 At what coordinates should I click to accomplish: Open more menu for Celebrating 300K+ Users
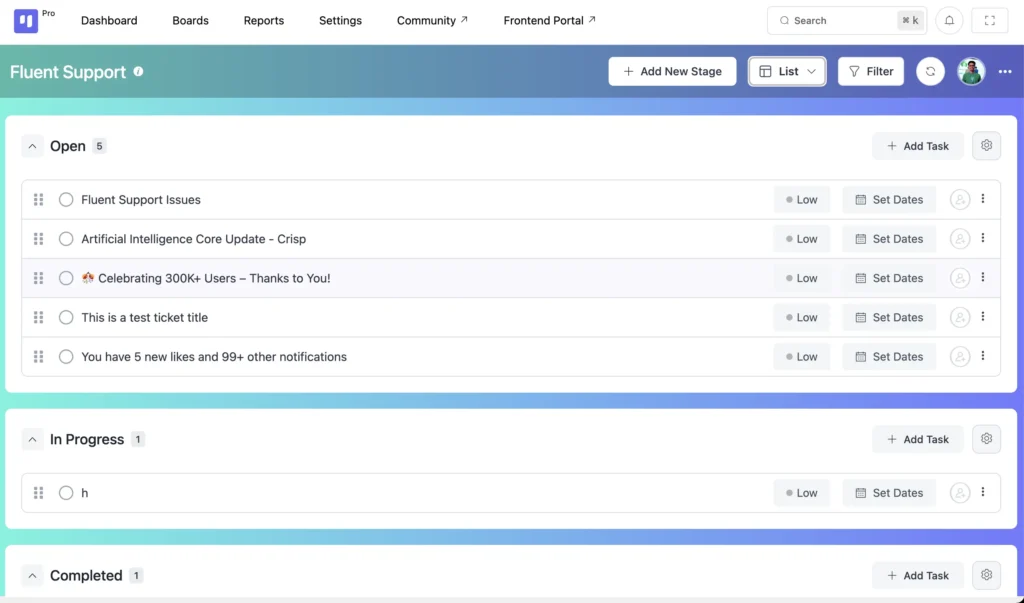(983, 277)
